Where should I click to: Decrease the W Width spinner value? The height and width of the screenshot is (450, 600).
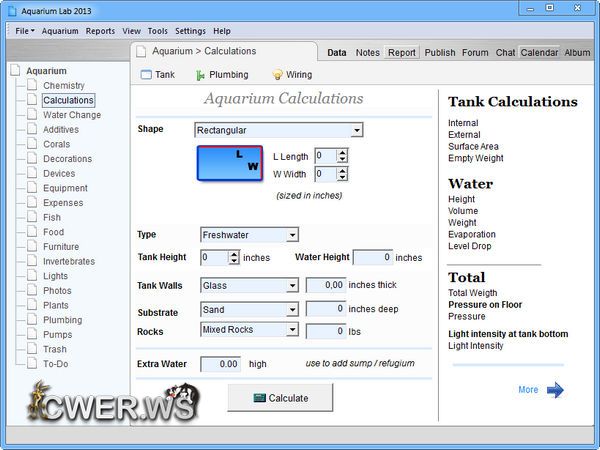coord(342,178)
